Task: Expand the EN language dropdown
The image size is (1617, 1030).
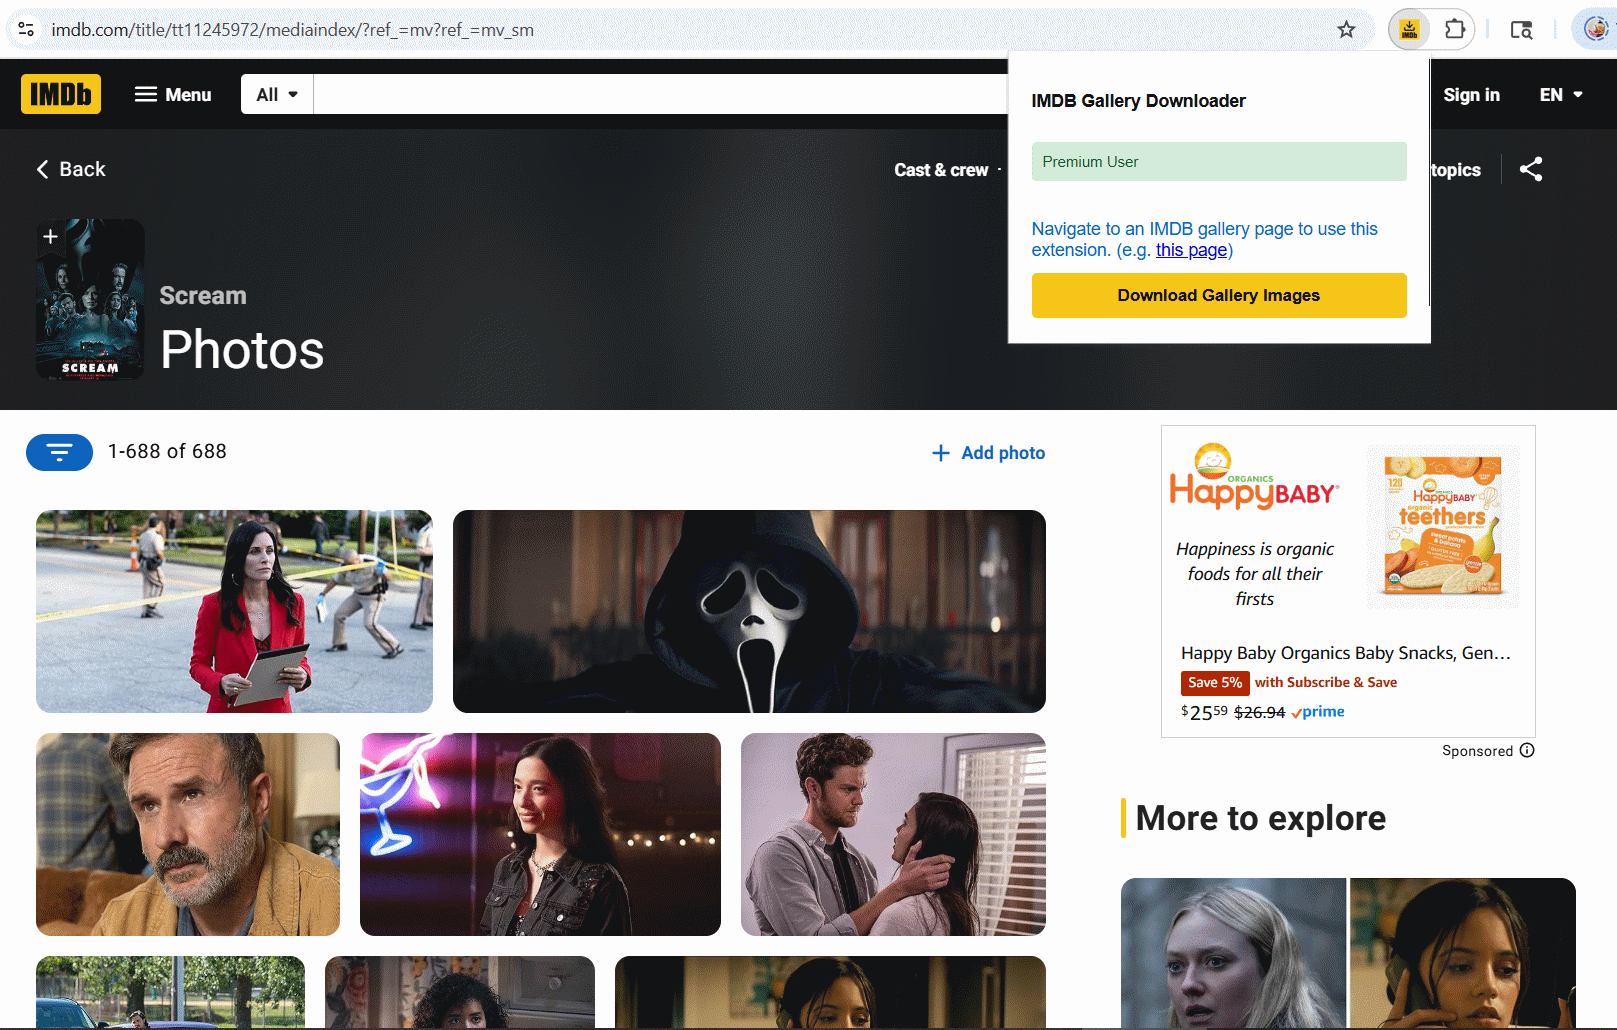Action: tap(1560, 94)
